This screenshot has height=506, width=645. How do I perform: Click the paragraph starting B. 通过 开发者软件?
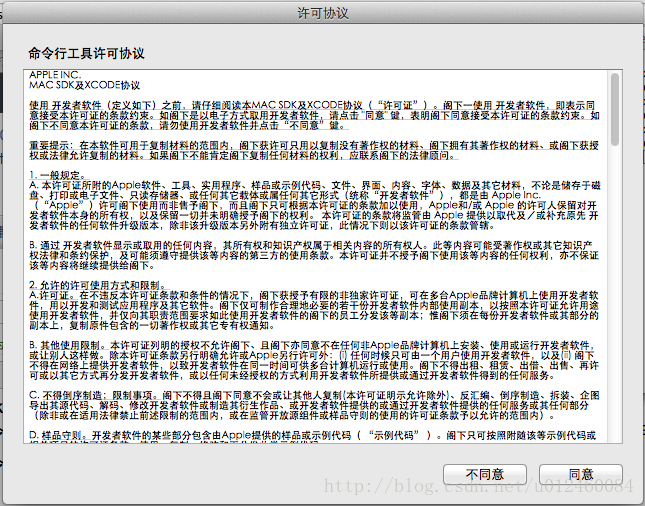pos(314,255)
